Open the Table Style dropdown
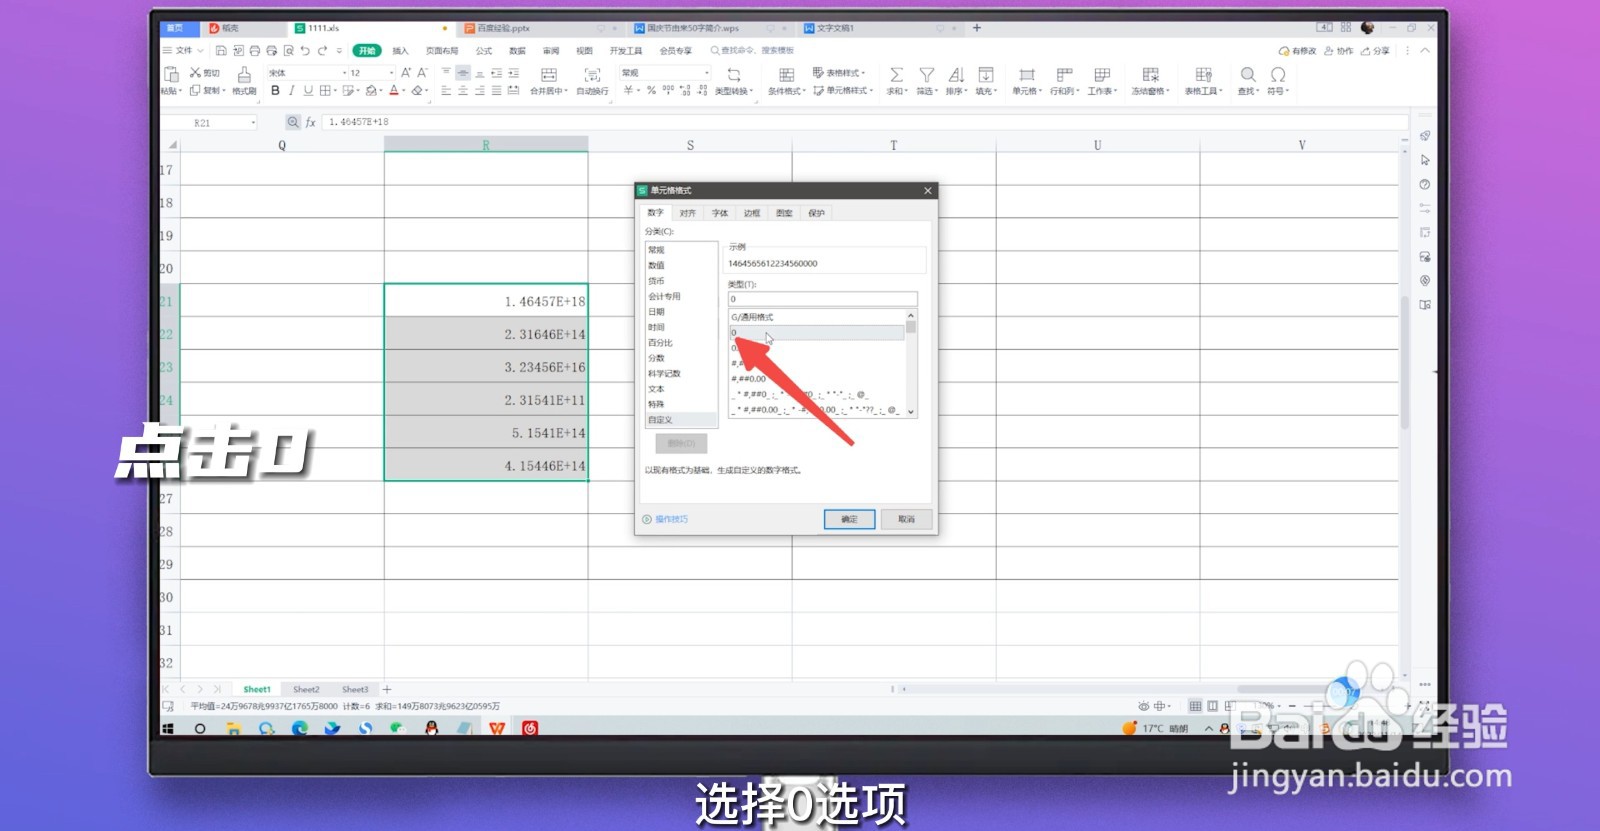This screenshot has width=1600, height=831. coord(839,73)
